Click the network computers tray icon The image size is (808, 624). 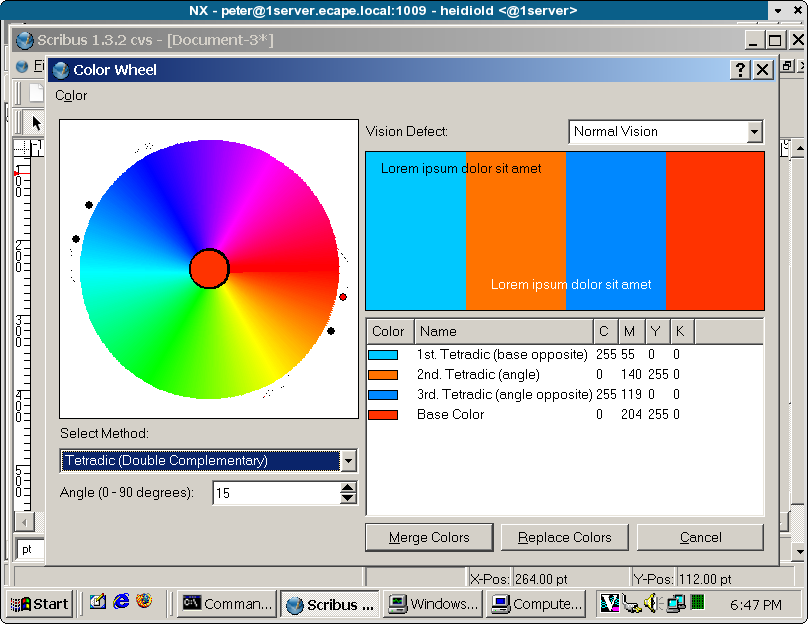(x=675, y=603)
